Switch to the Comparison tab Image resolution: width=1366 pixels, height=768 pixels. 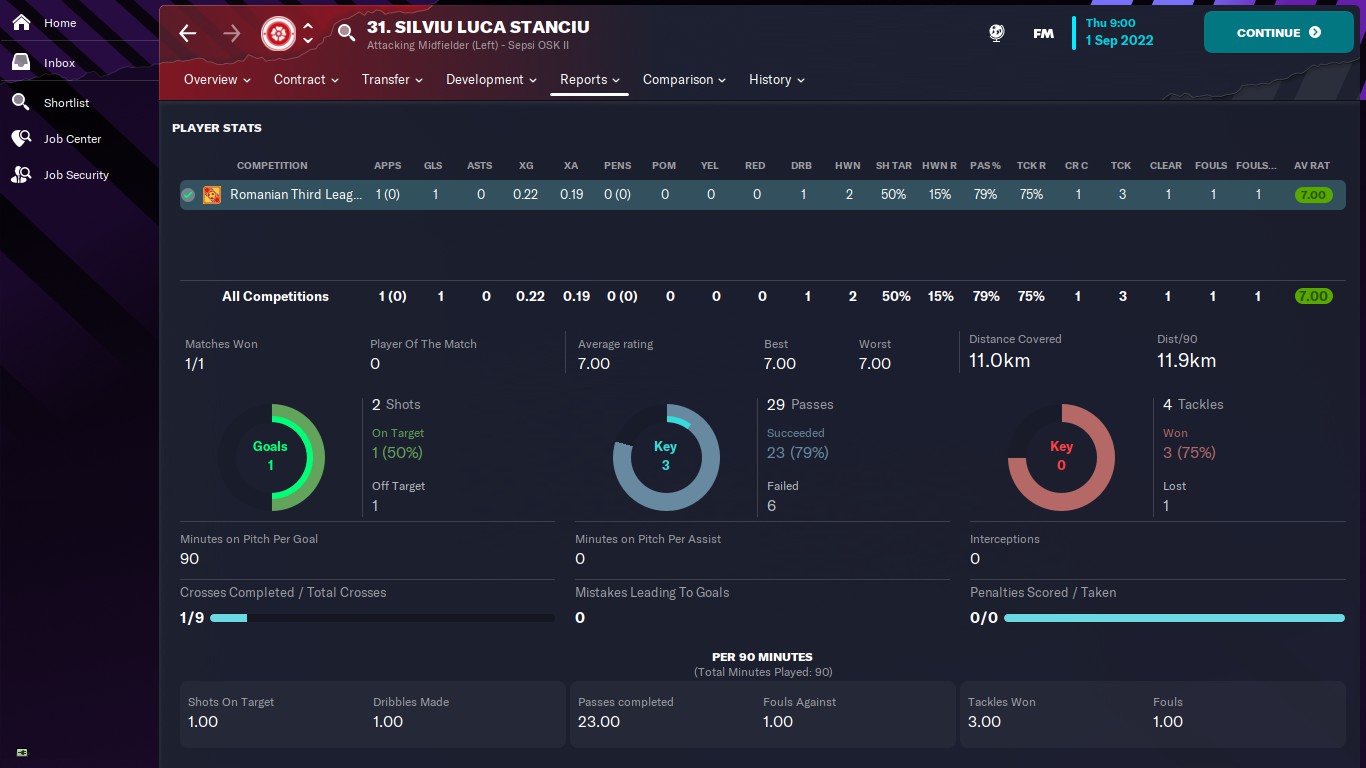(x=685, y=80)
